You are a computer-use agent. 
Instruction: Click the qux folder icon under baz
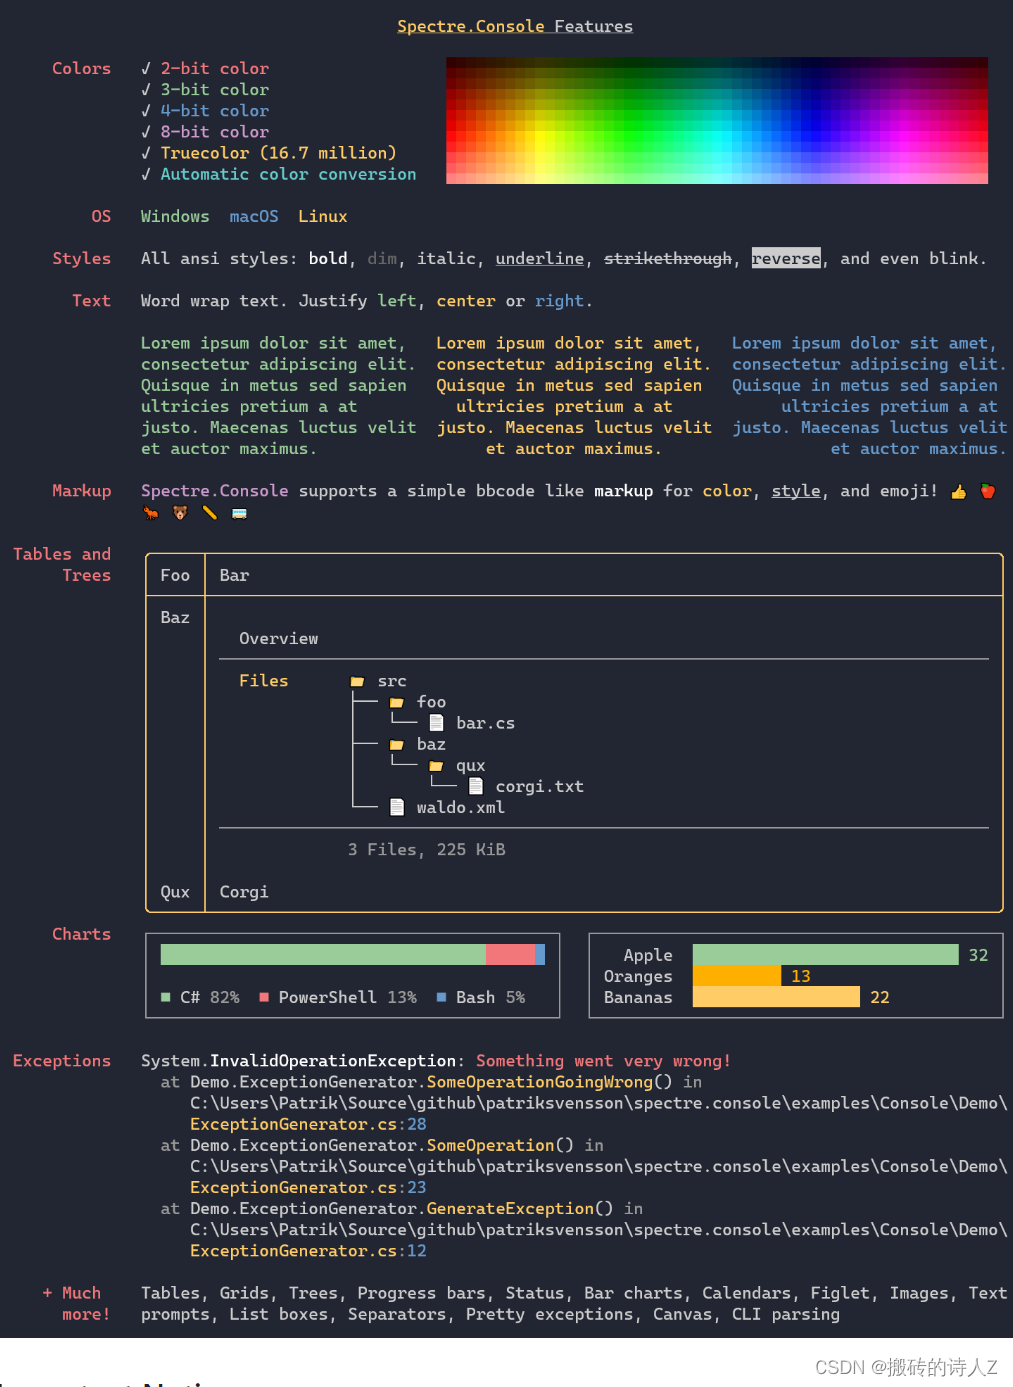[436, 766]
